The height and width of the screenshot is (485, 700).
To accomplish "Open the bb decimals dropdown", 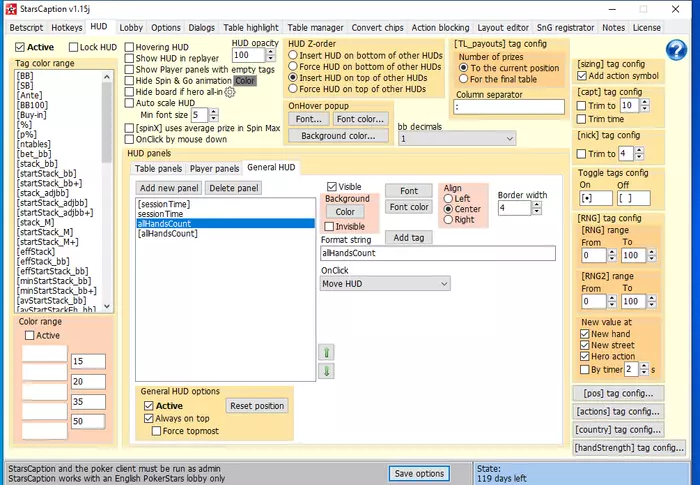I will coord(457,139).
